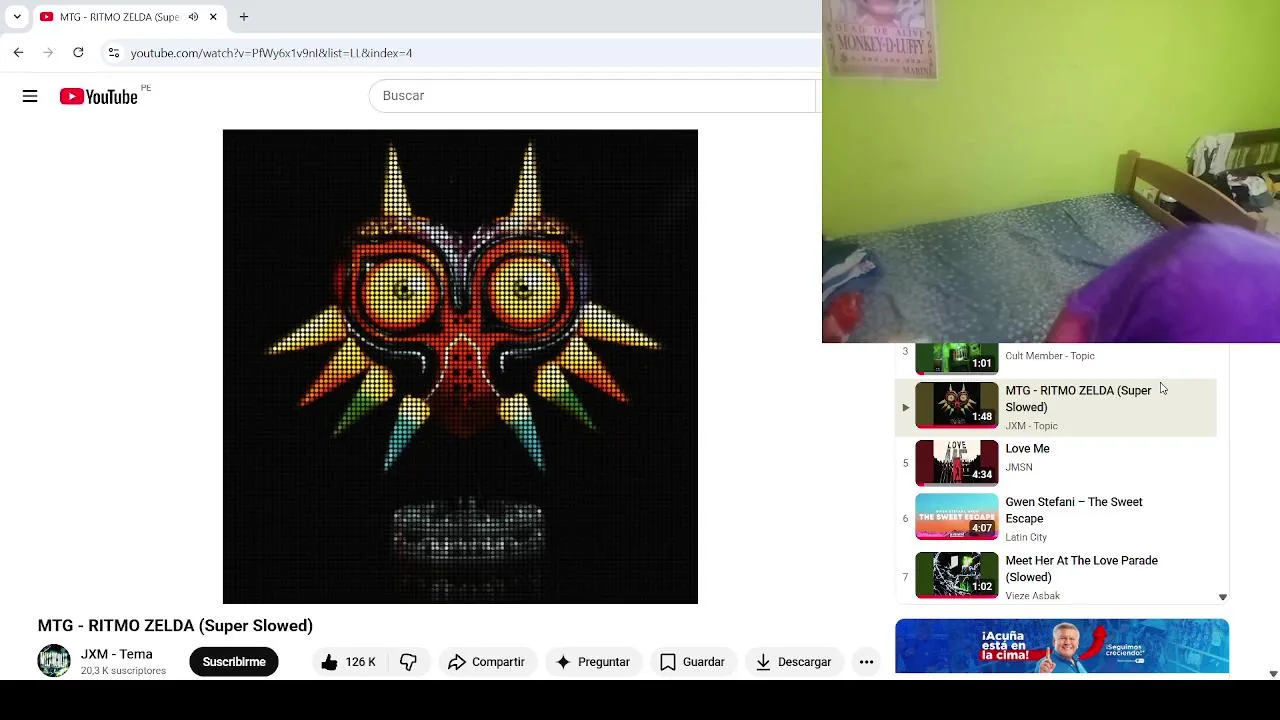Like the video with thumbs up
This screenshot has height=720, width=1280.
tap(348, 662)
